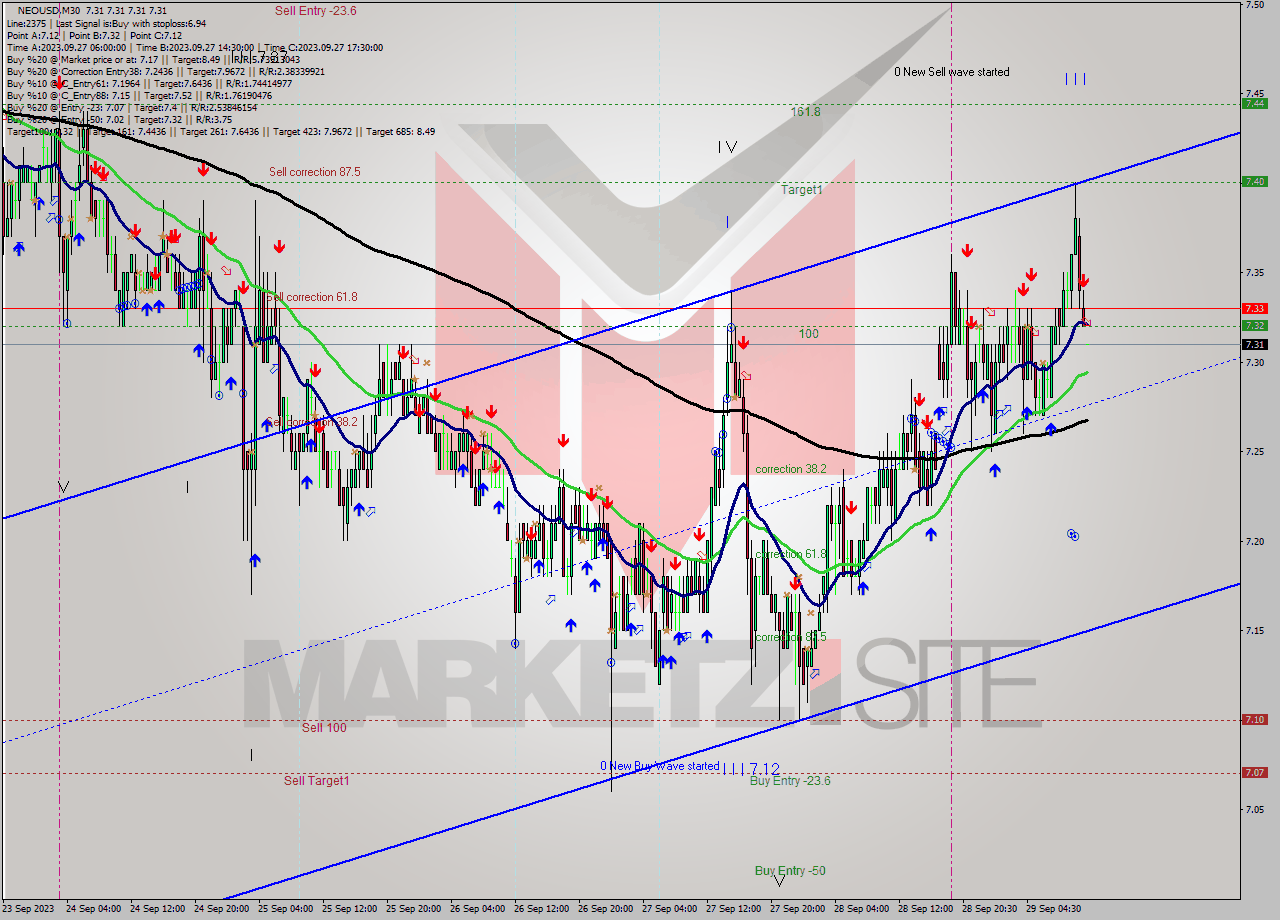
Task: Select the green 'Target1' label
Action: [802, 189]
